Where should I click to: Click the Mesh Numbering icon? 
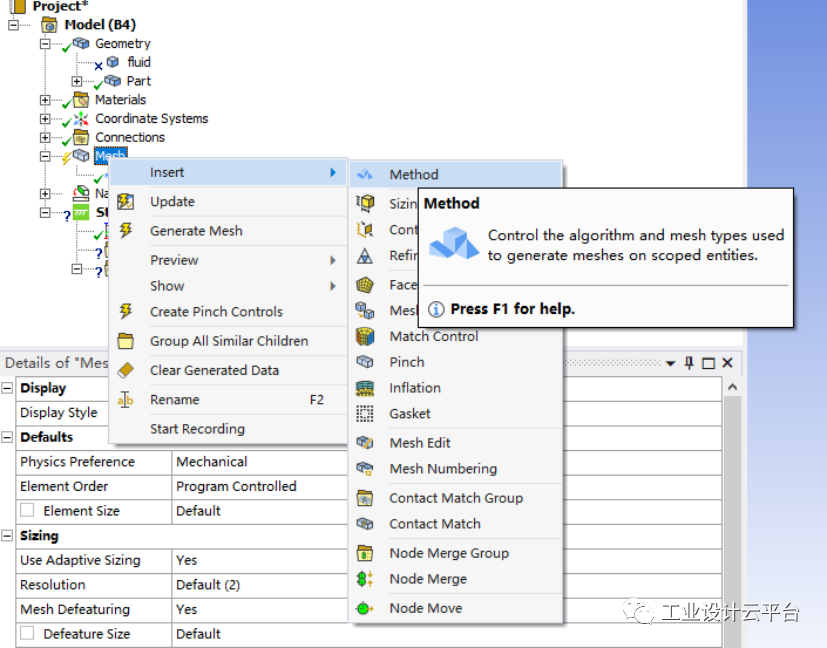tap(365, 469)
